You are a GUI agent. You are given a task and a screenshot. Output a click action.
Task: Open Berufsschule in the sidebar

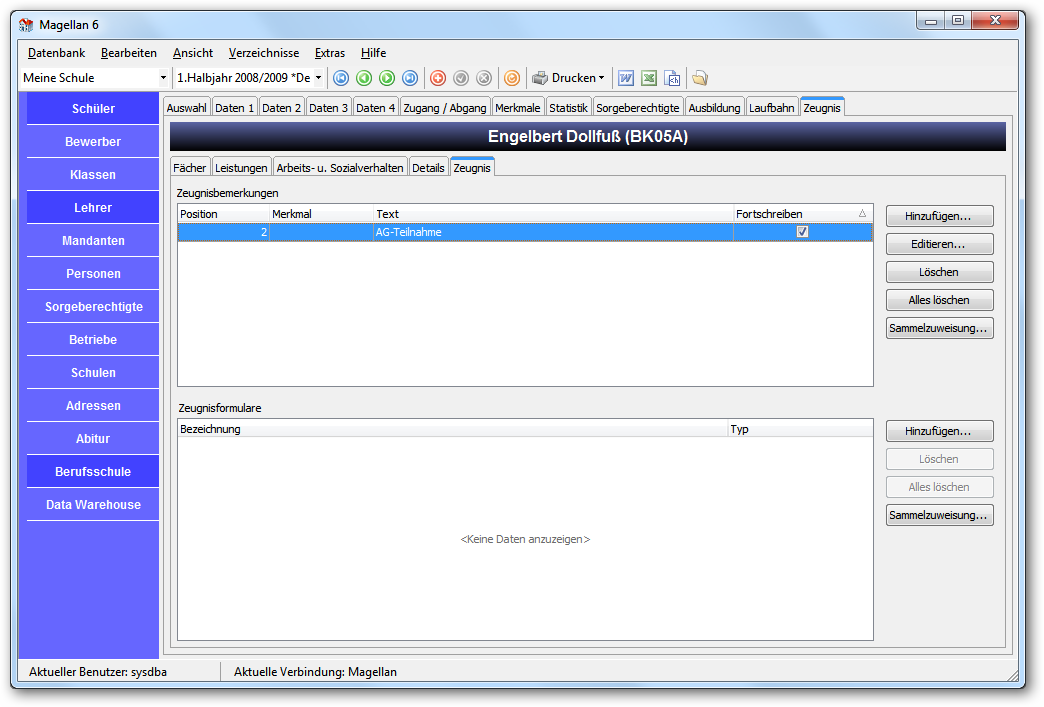point(93,471)
